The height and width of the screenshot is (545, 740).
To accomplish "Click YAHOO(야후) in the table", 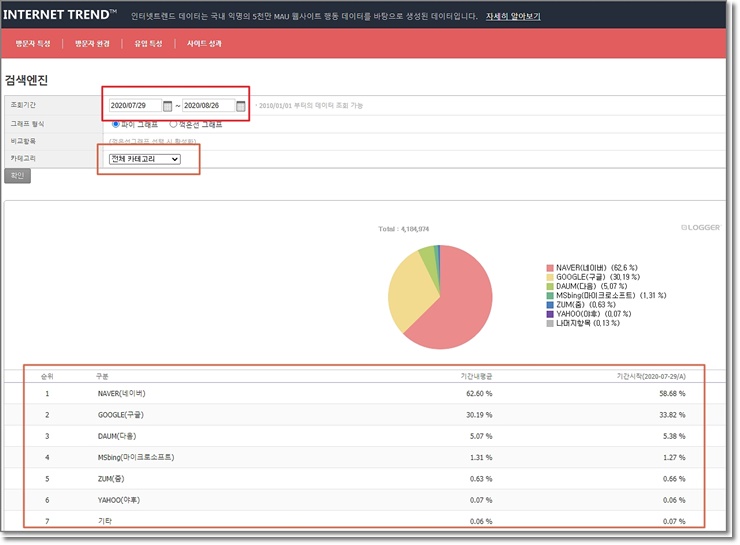I will click(118, 500).
